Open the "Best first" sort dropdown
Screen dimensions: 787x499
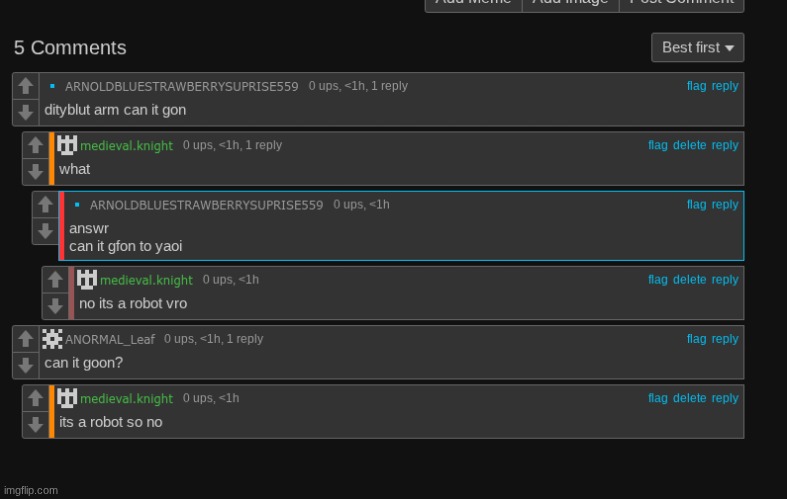point(697,47)
